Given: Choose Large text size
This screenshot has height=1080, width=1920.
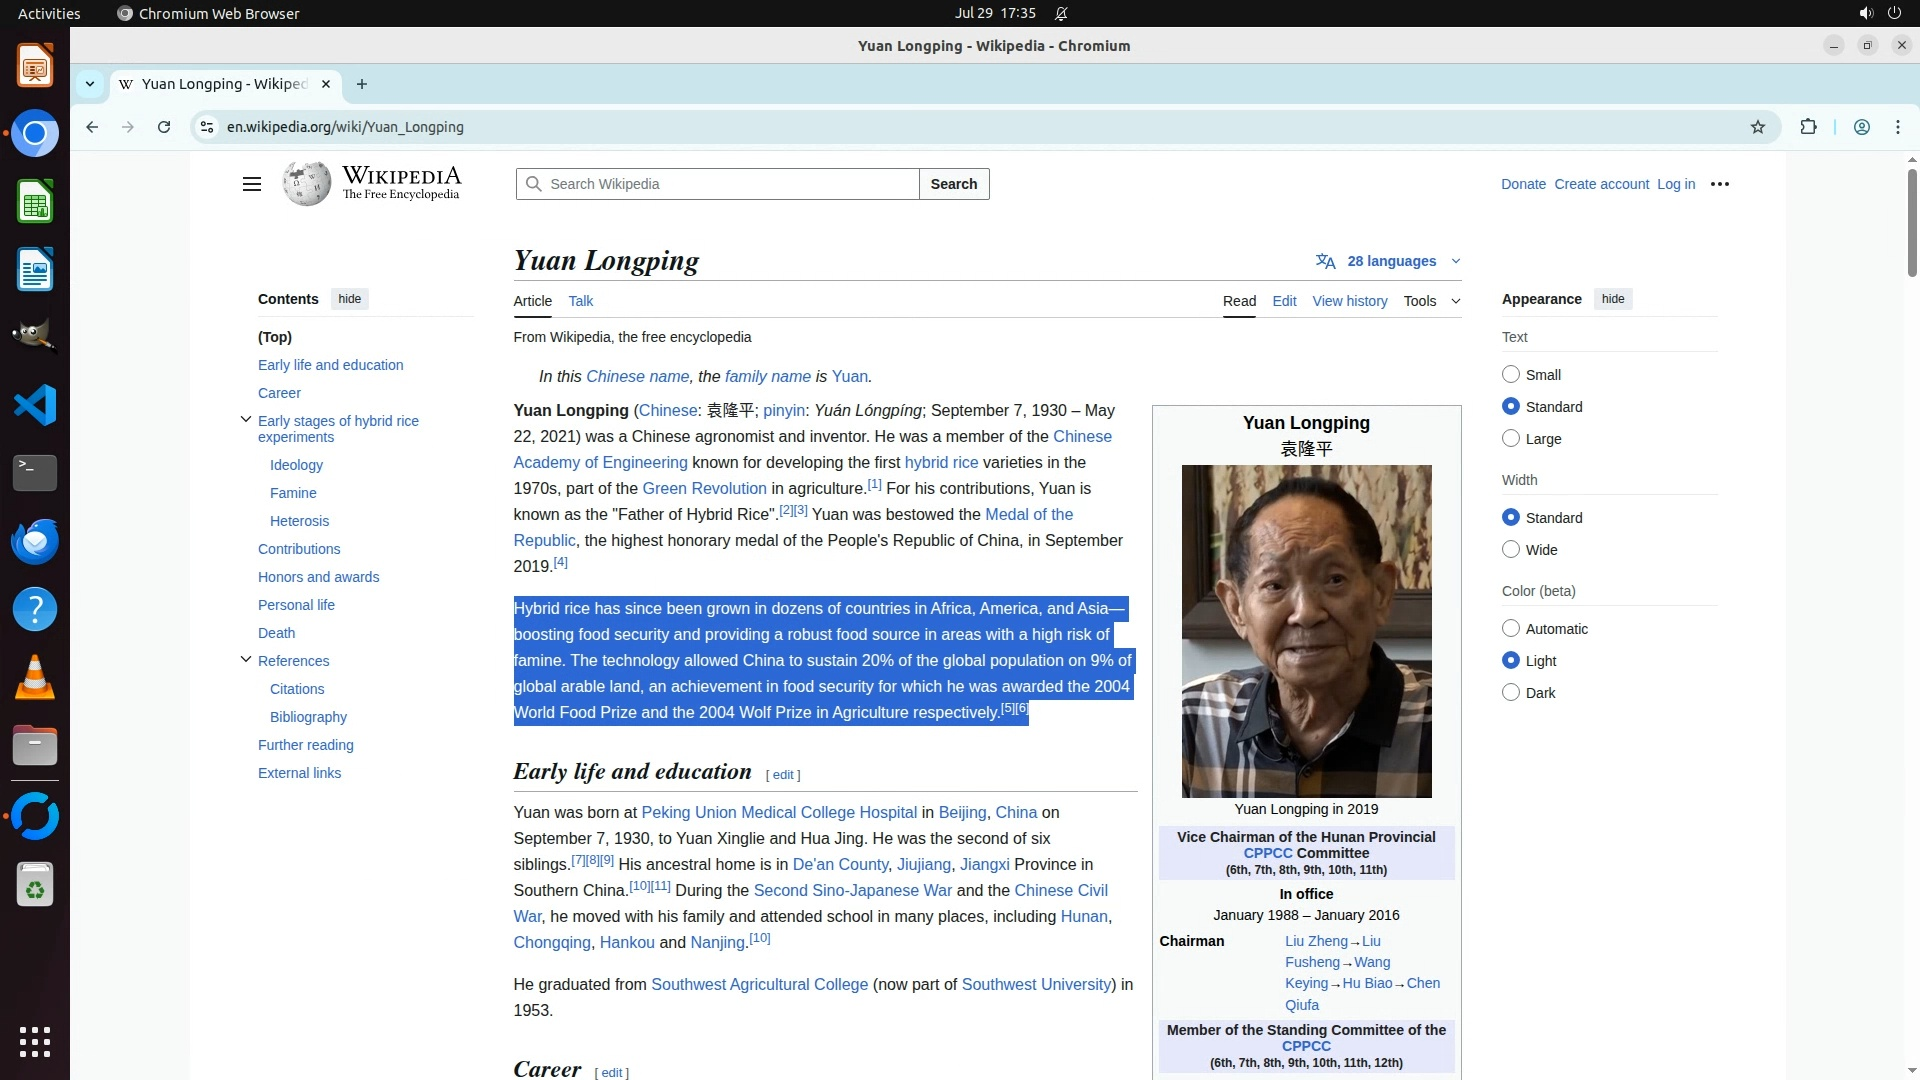Looking at the screenshot, I should click(x=1511, y=439).
